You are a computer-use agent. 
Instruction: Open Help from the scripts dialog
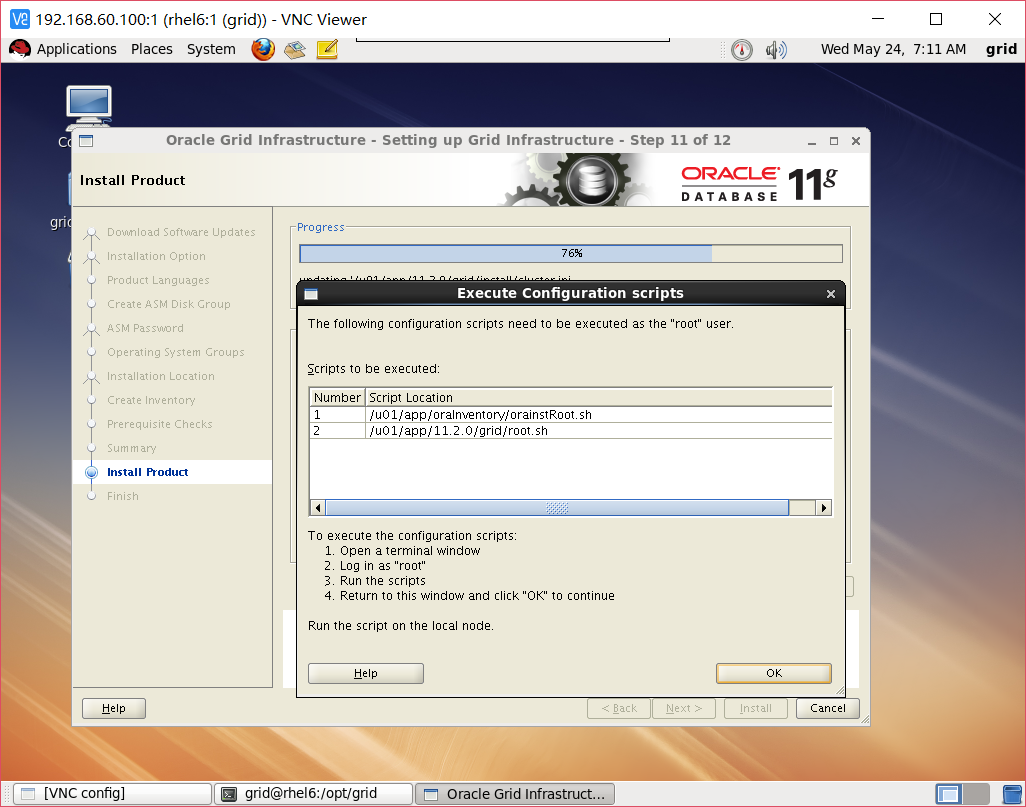click(x=365, y=673)
